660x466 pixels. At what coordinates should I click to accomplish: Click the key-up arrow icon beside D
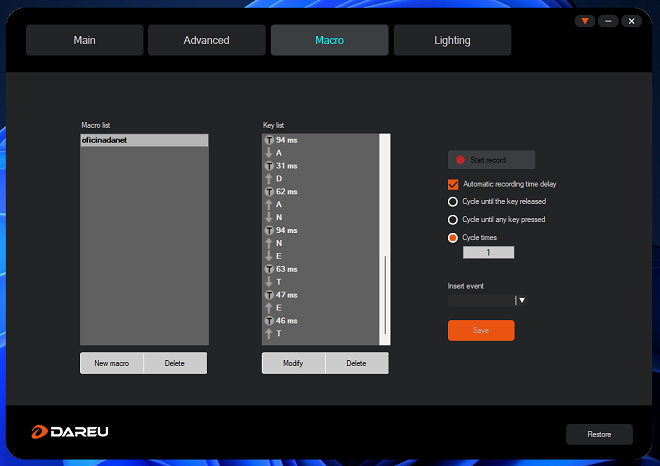coord(269,179)
